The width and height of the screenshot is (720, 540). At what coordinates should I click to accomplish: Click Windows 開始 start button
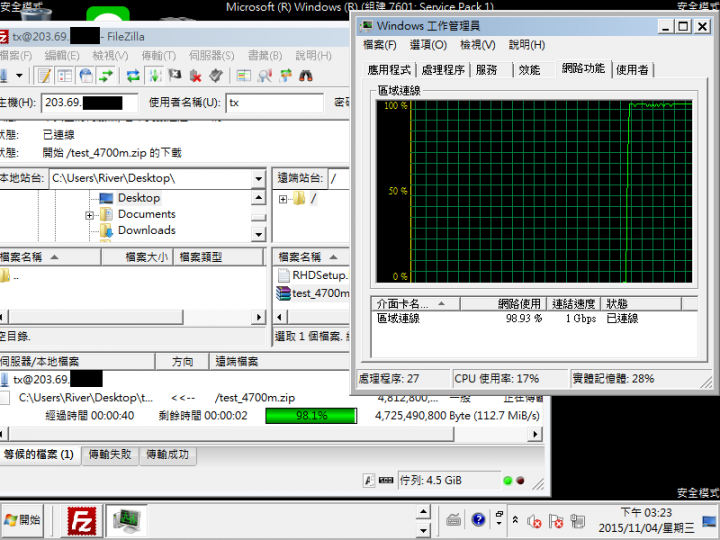pyautogui.click(x=22, y=520)
